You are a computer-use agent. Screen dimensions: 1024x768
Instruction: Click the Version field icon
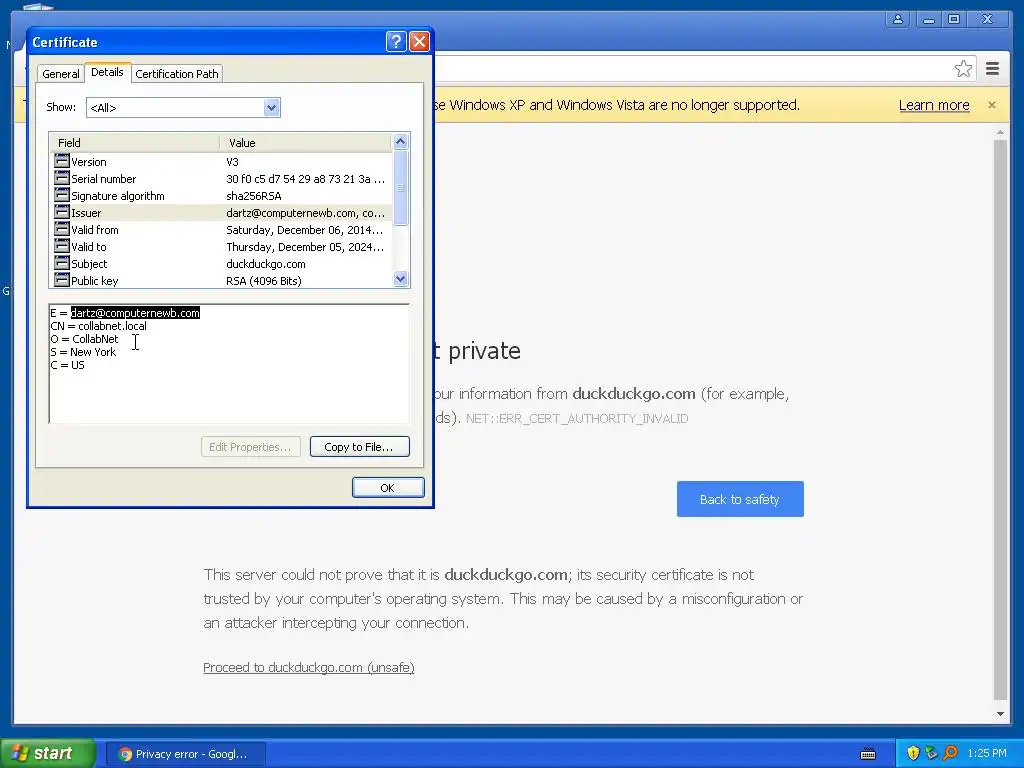[x=62, y=161]
